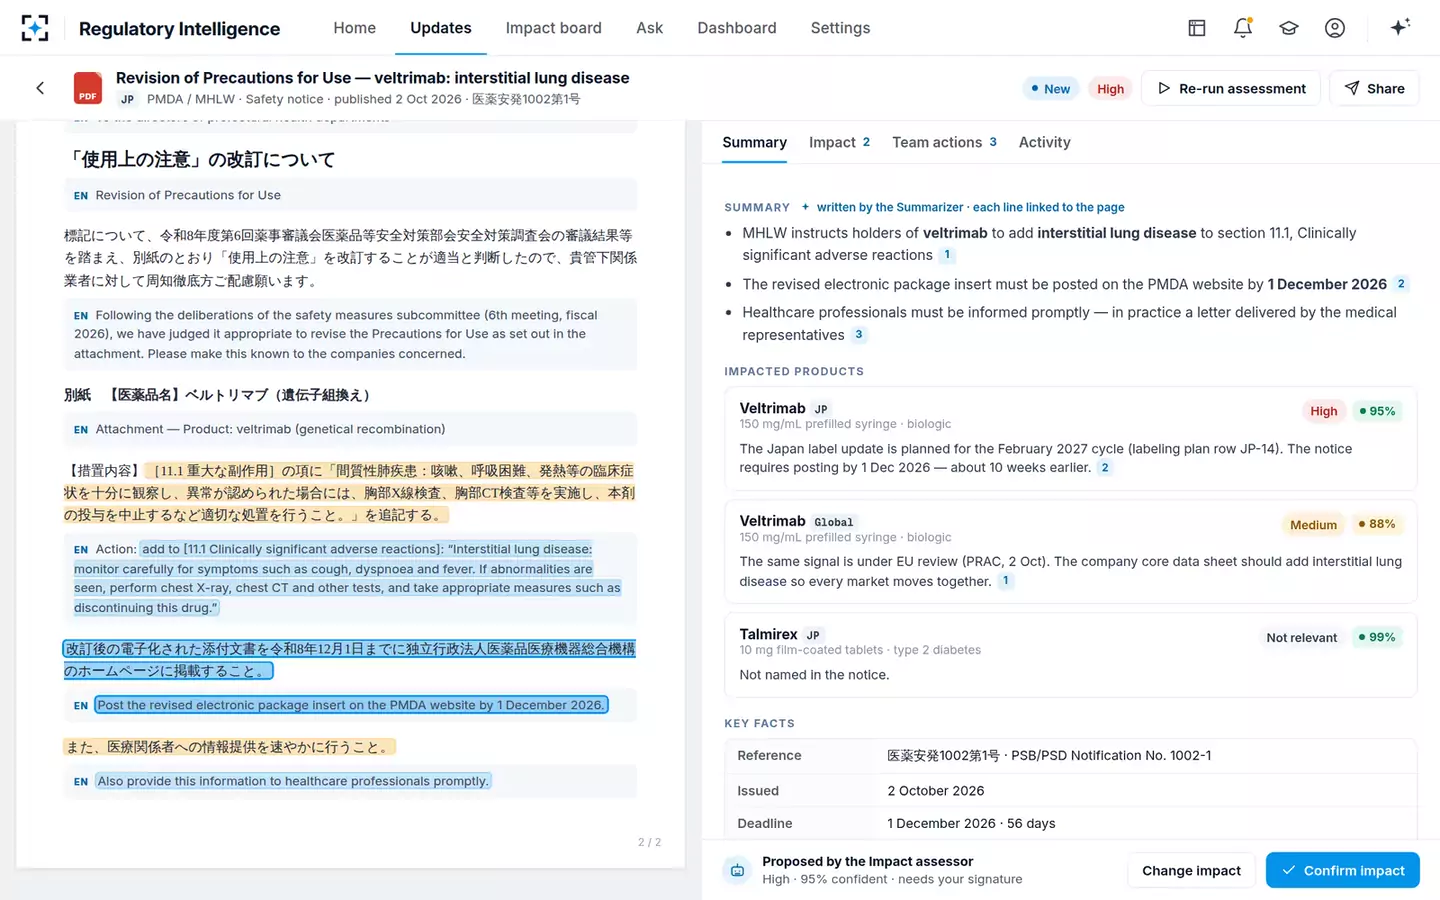1440x900 pixels.
Task: Go to the Home menu
Action: 354,28
